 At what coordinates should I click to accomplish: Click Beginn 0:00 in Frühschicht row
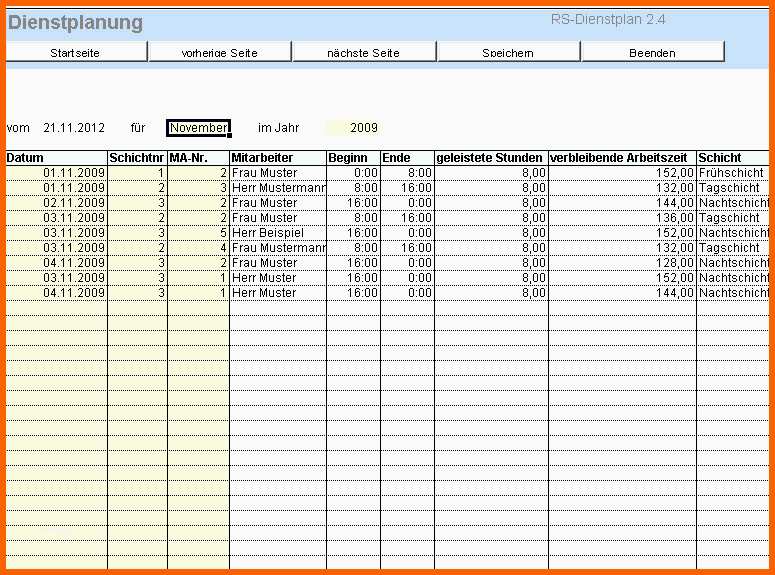(x=353, y=173)
